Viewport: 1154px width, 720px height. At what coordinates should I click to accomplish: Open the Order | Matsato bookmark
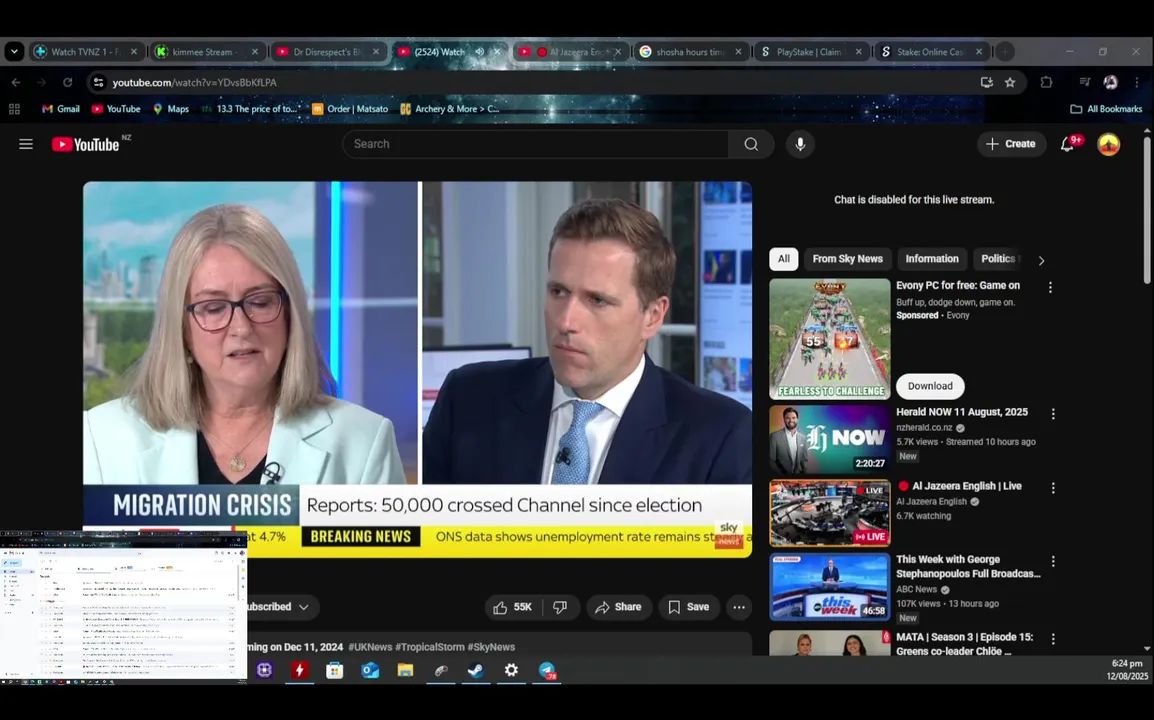point(350,109)
